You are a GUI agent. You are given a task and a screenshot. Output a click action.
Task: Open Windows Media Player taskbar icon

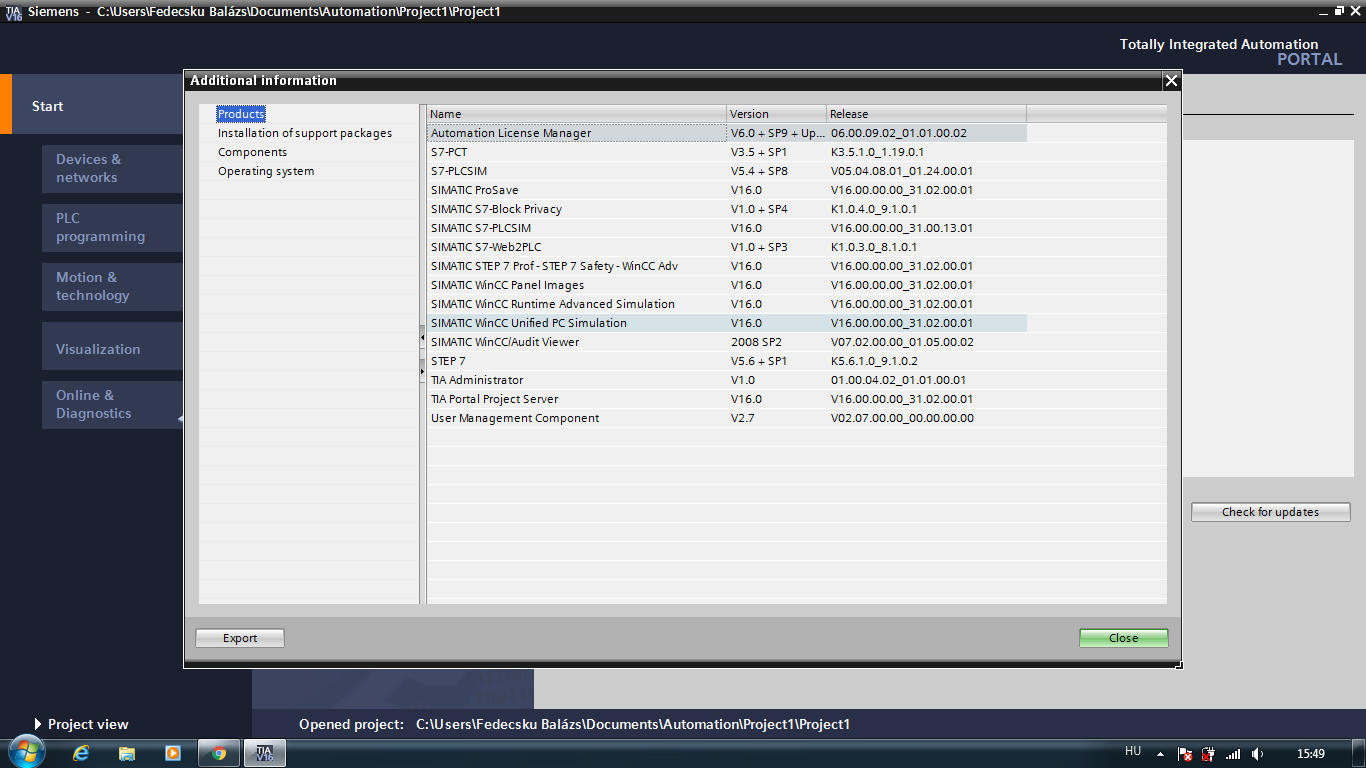click(173, 753)
